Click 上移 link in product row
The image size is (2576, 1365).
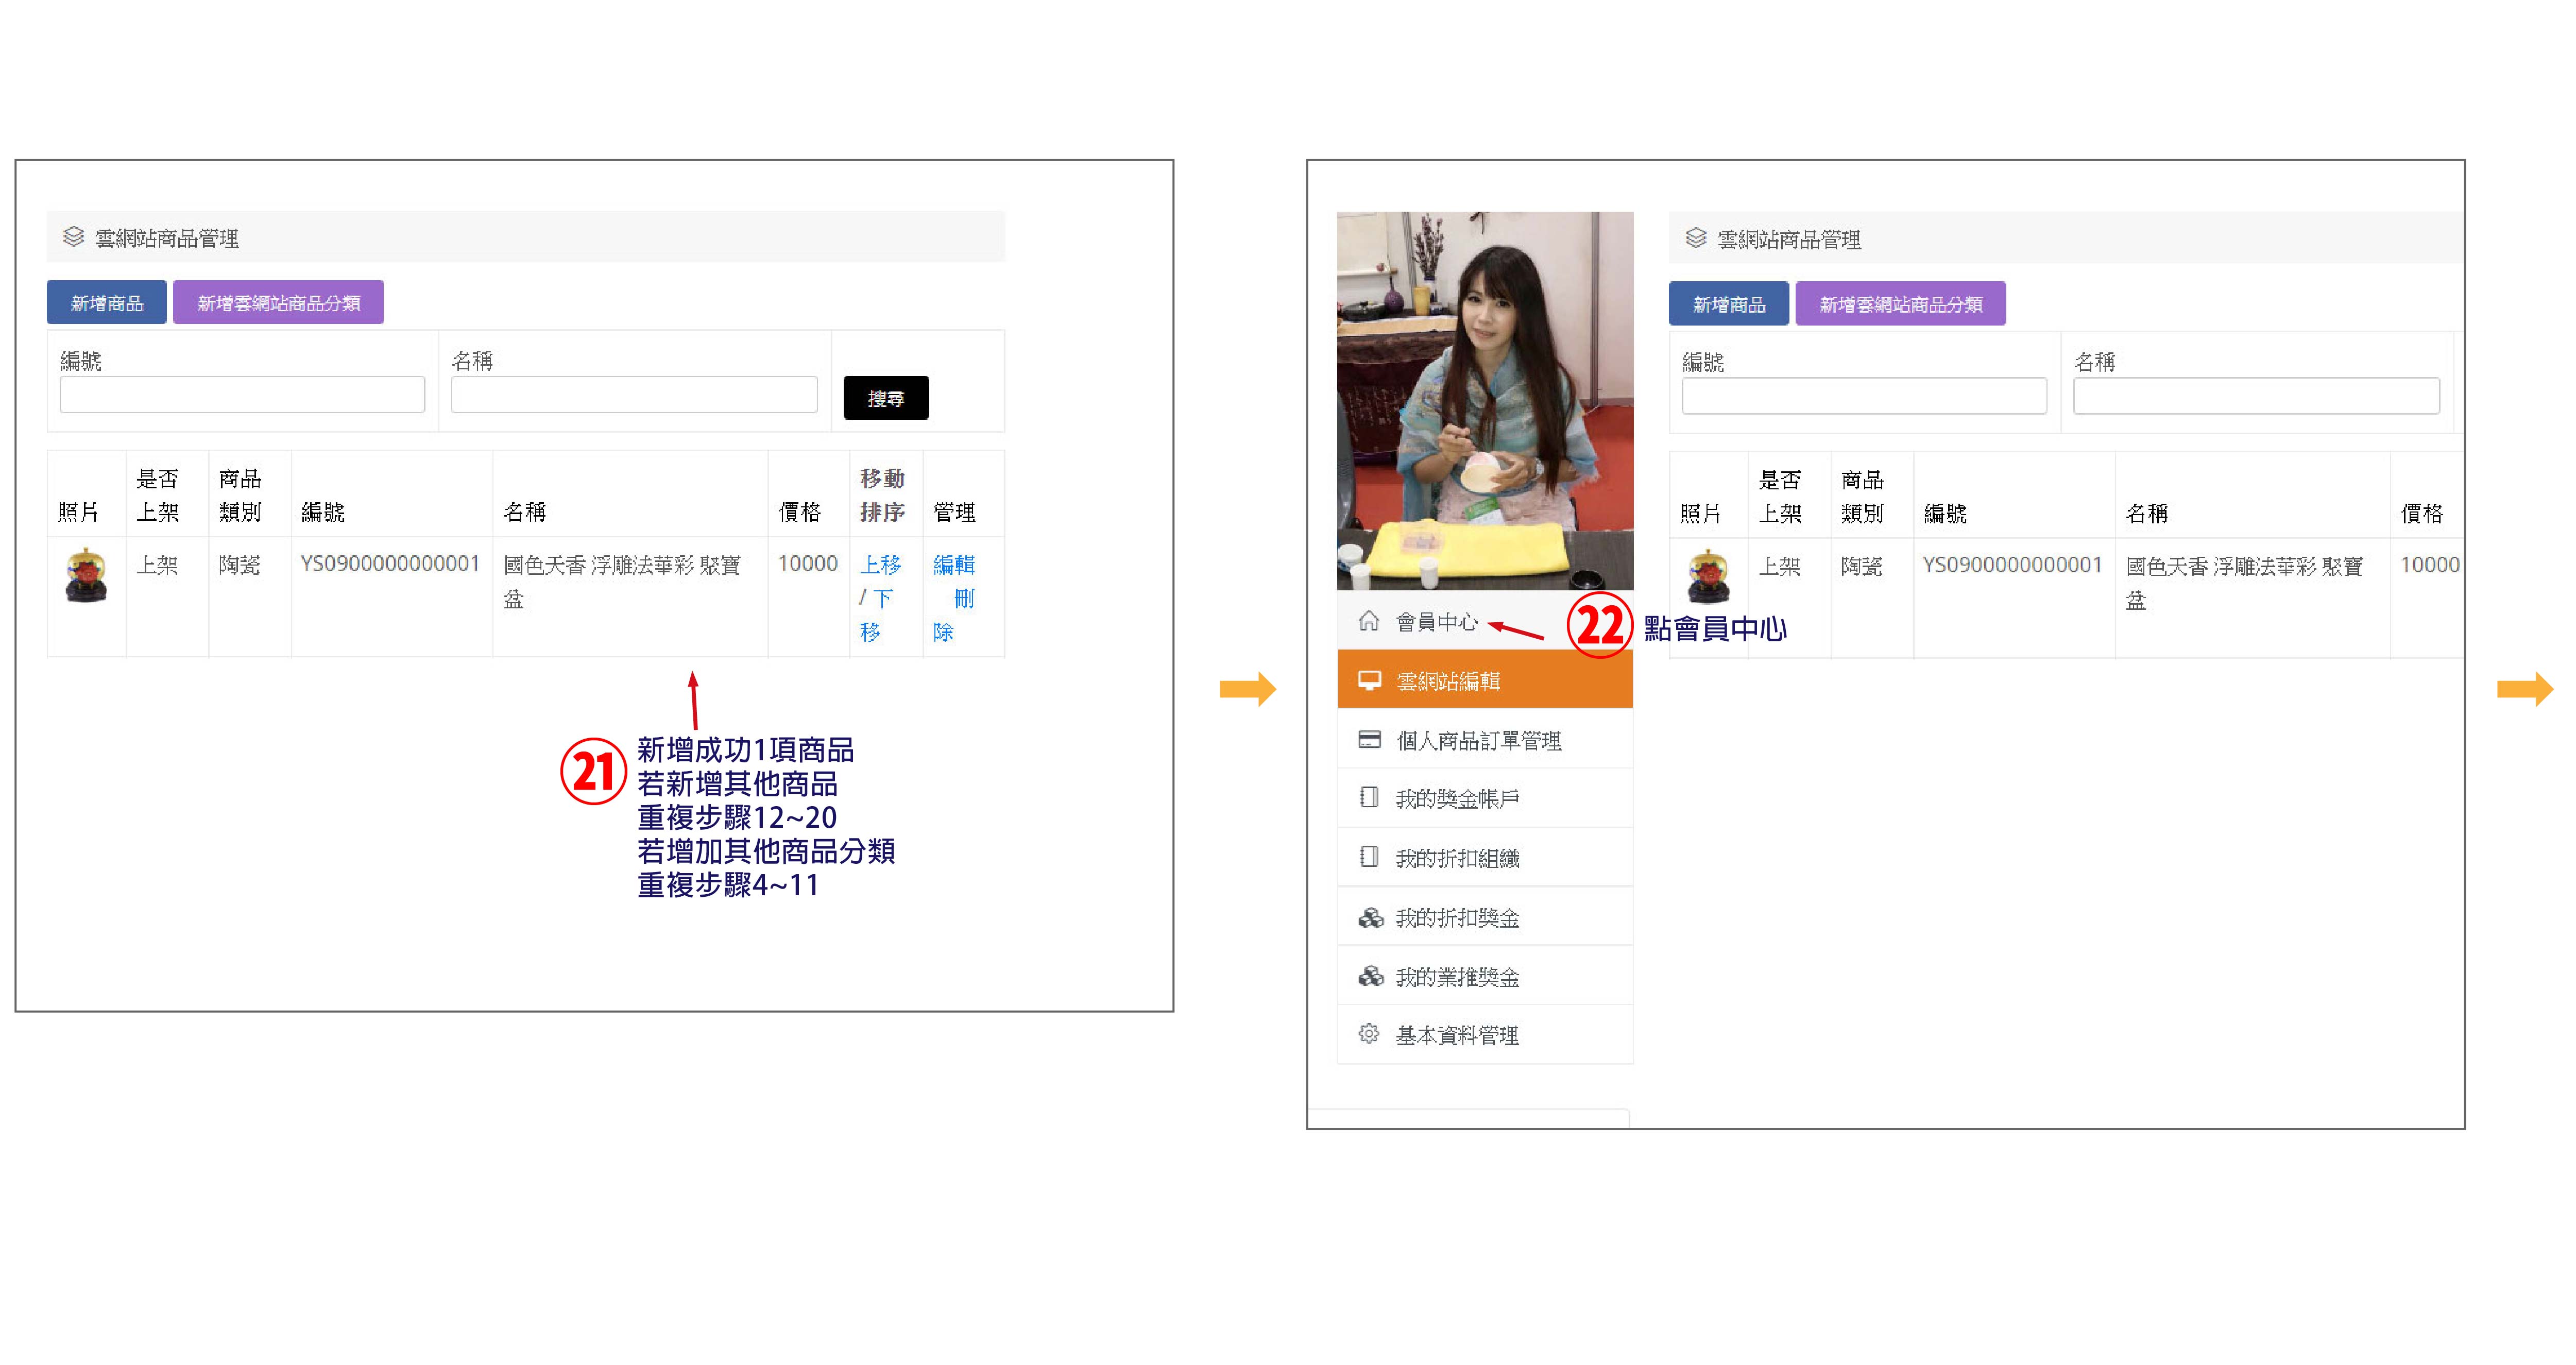point(881,564)
